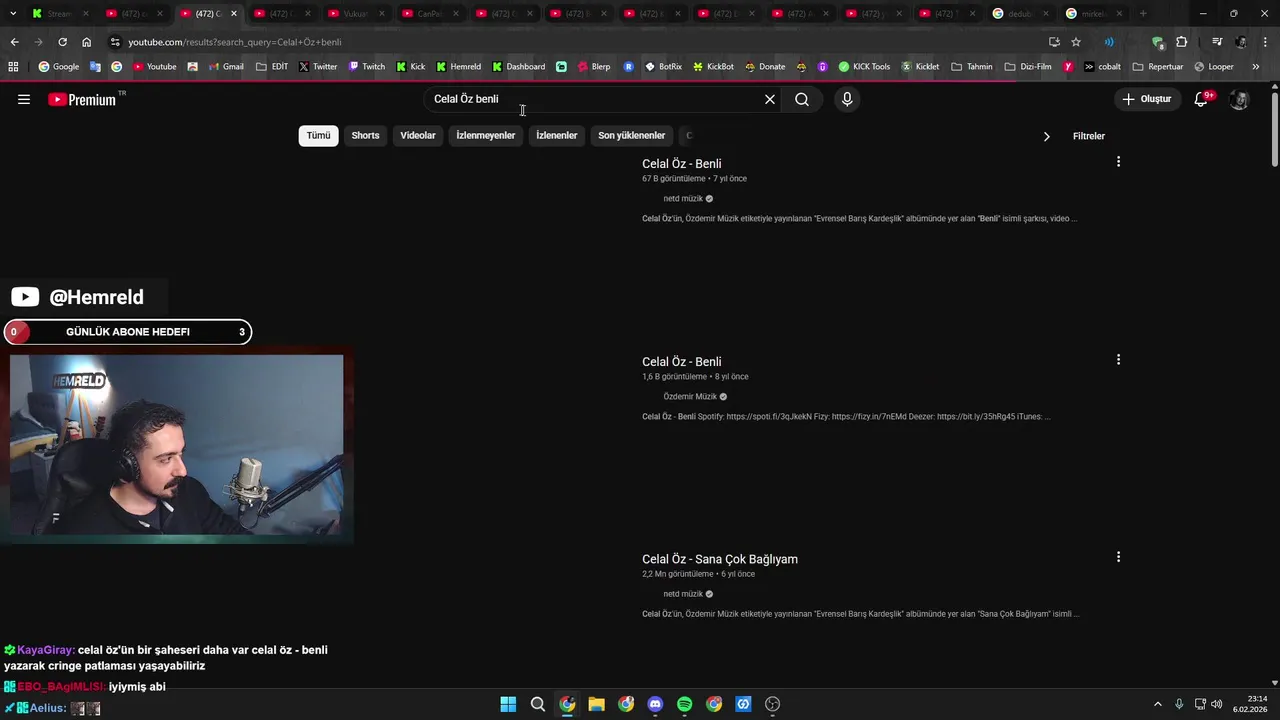This screenshot has width=1280, height=720.
Task: Open the KICK Tools bookmark
Action: click(x=865, y=67)
